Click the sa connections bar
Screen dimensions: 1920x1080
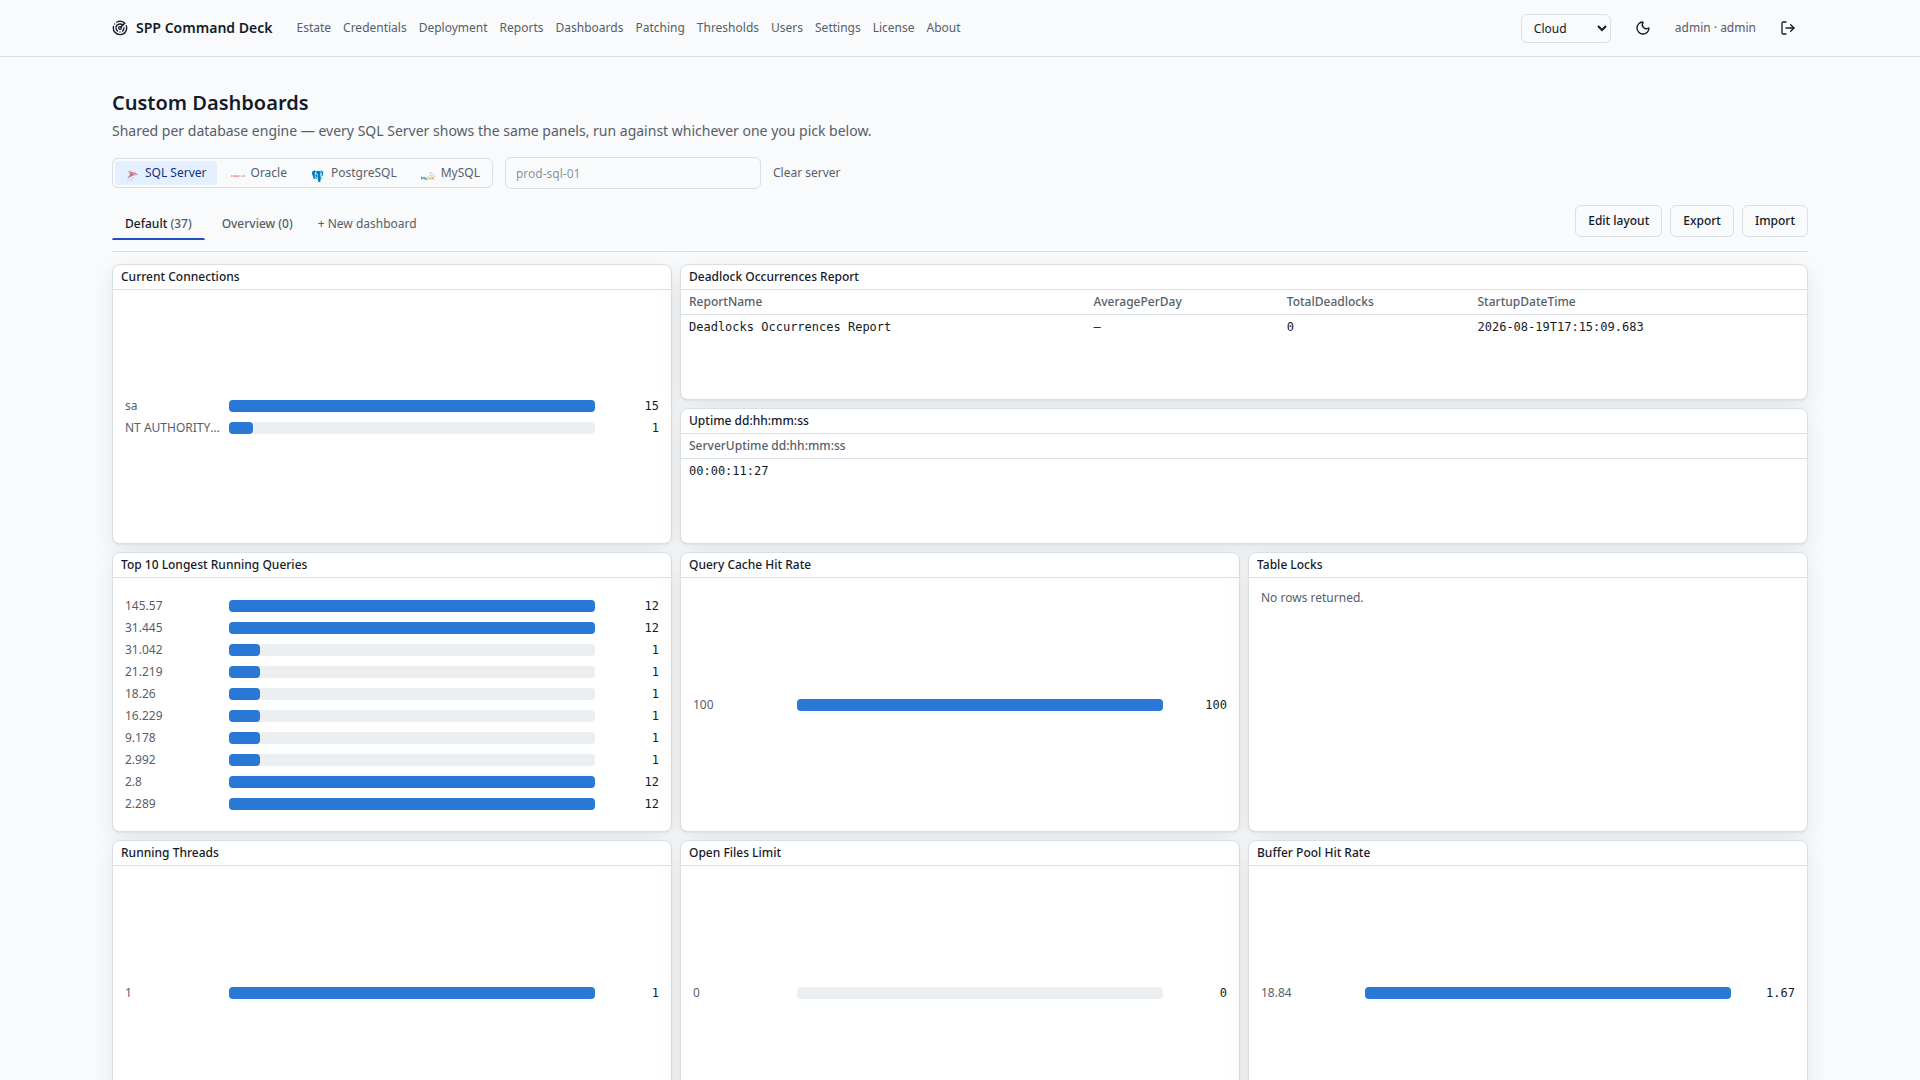(412, 406)
